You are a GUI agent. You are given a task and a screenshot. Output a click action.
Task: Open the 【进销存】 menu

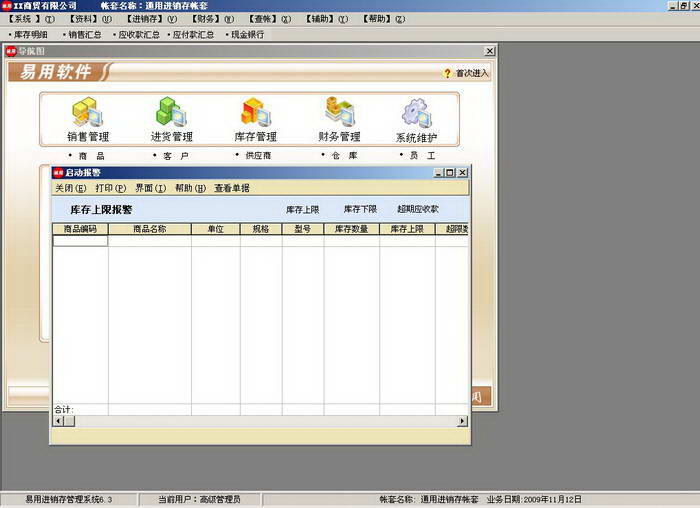click(x=150, y=19)
